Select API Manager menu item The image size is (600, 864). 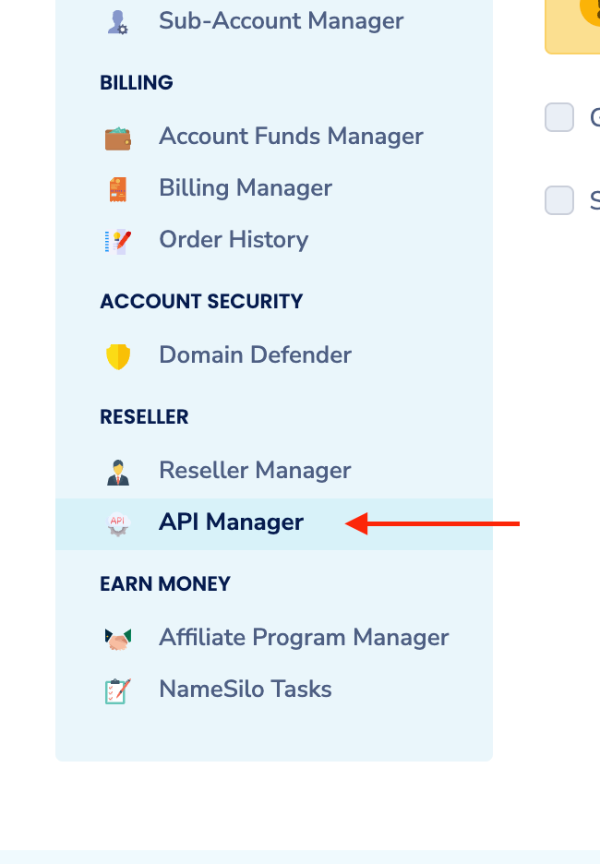274,524
